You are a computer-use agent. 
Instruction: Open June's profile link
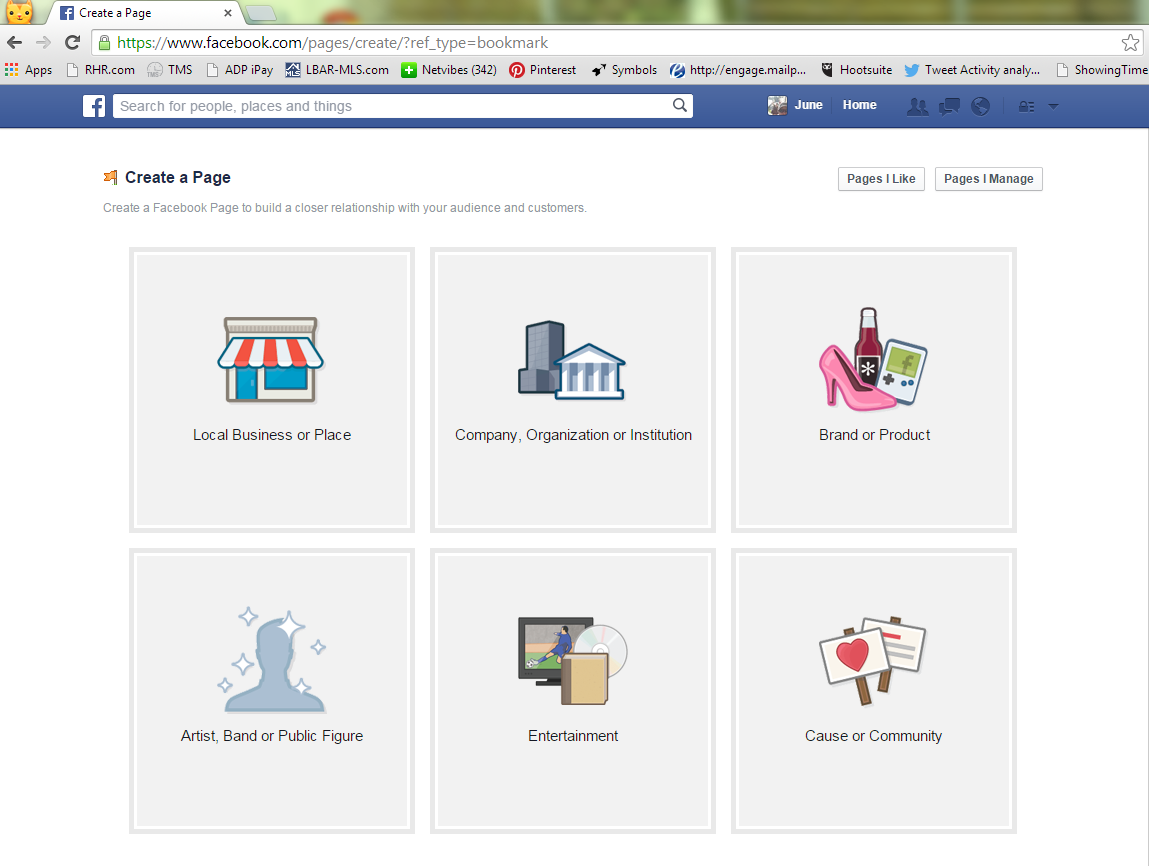click(808, 105)
